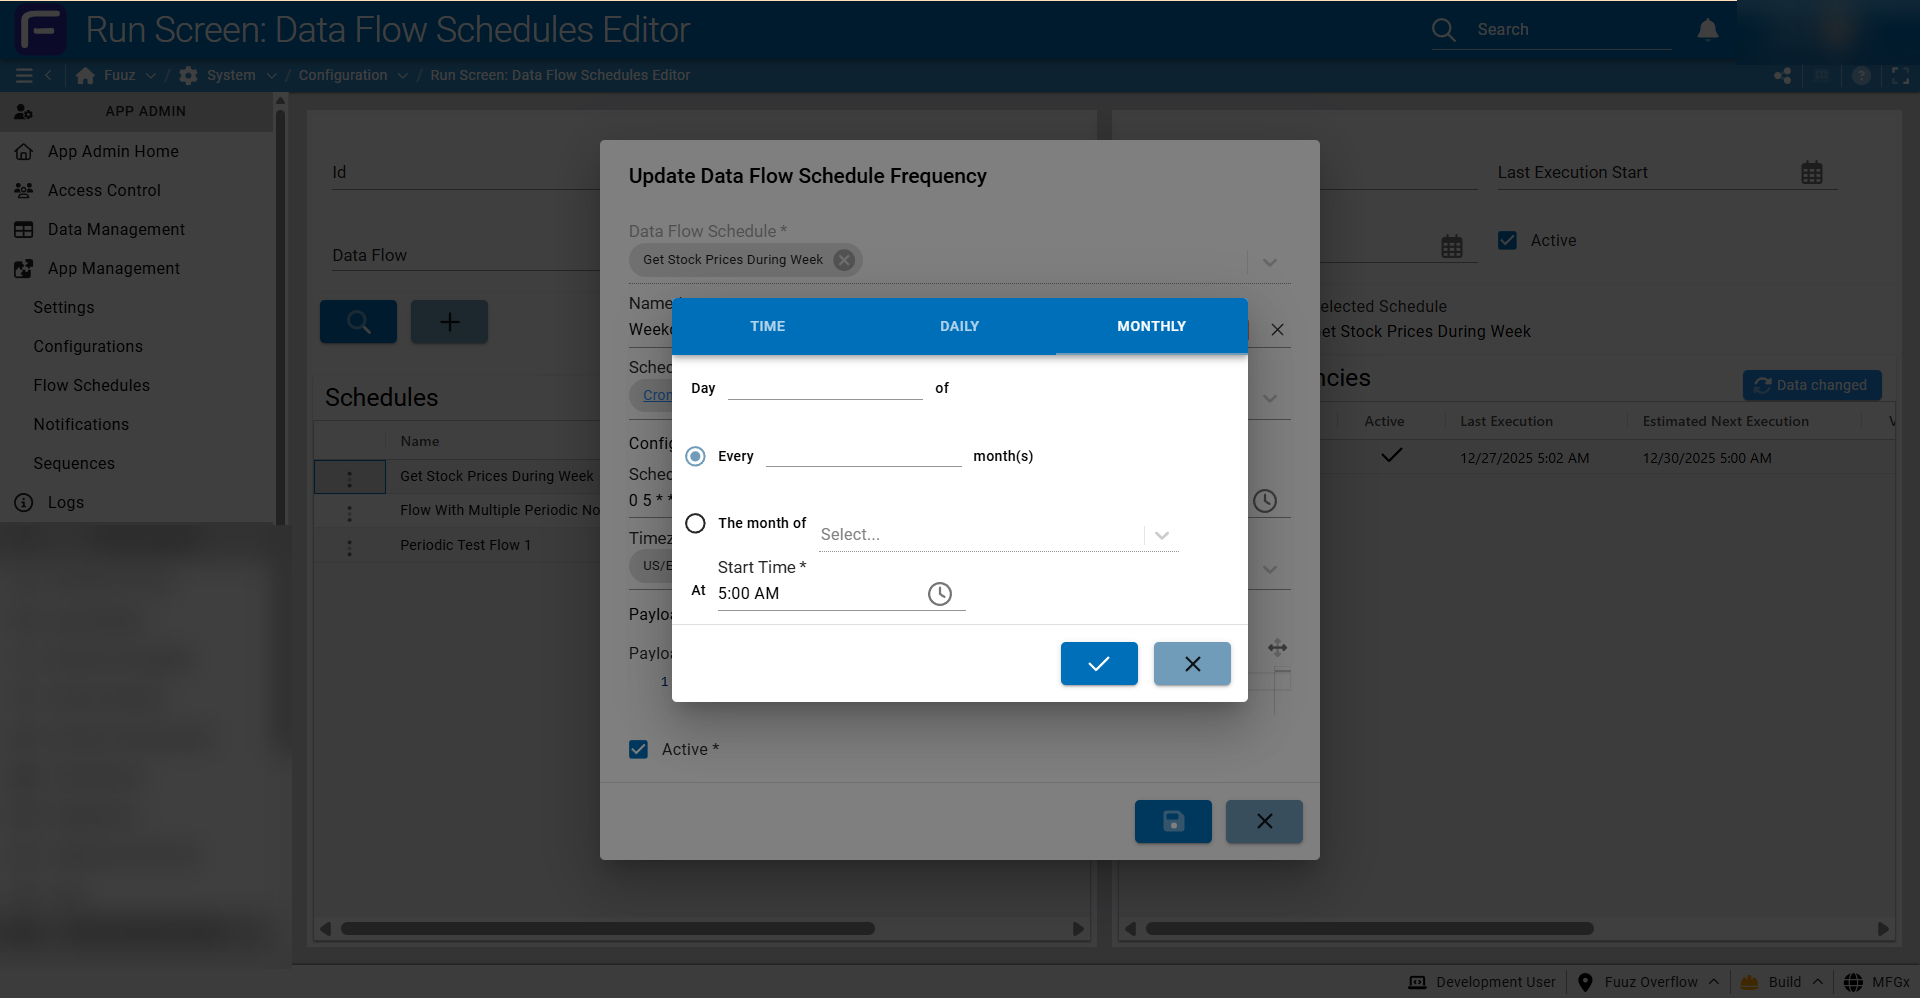Cancel the frequency picker with X button
The image size is (1920, 998).
(1191, 664)
